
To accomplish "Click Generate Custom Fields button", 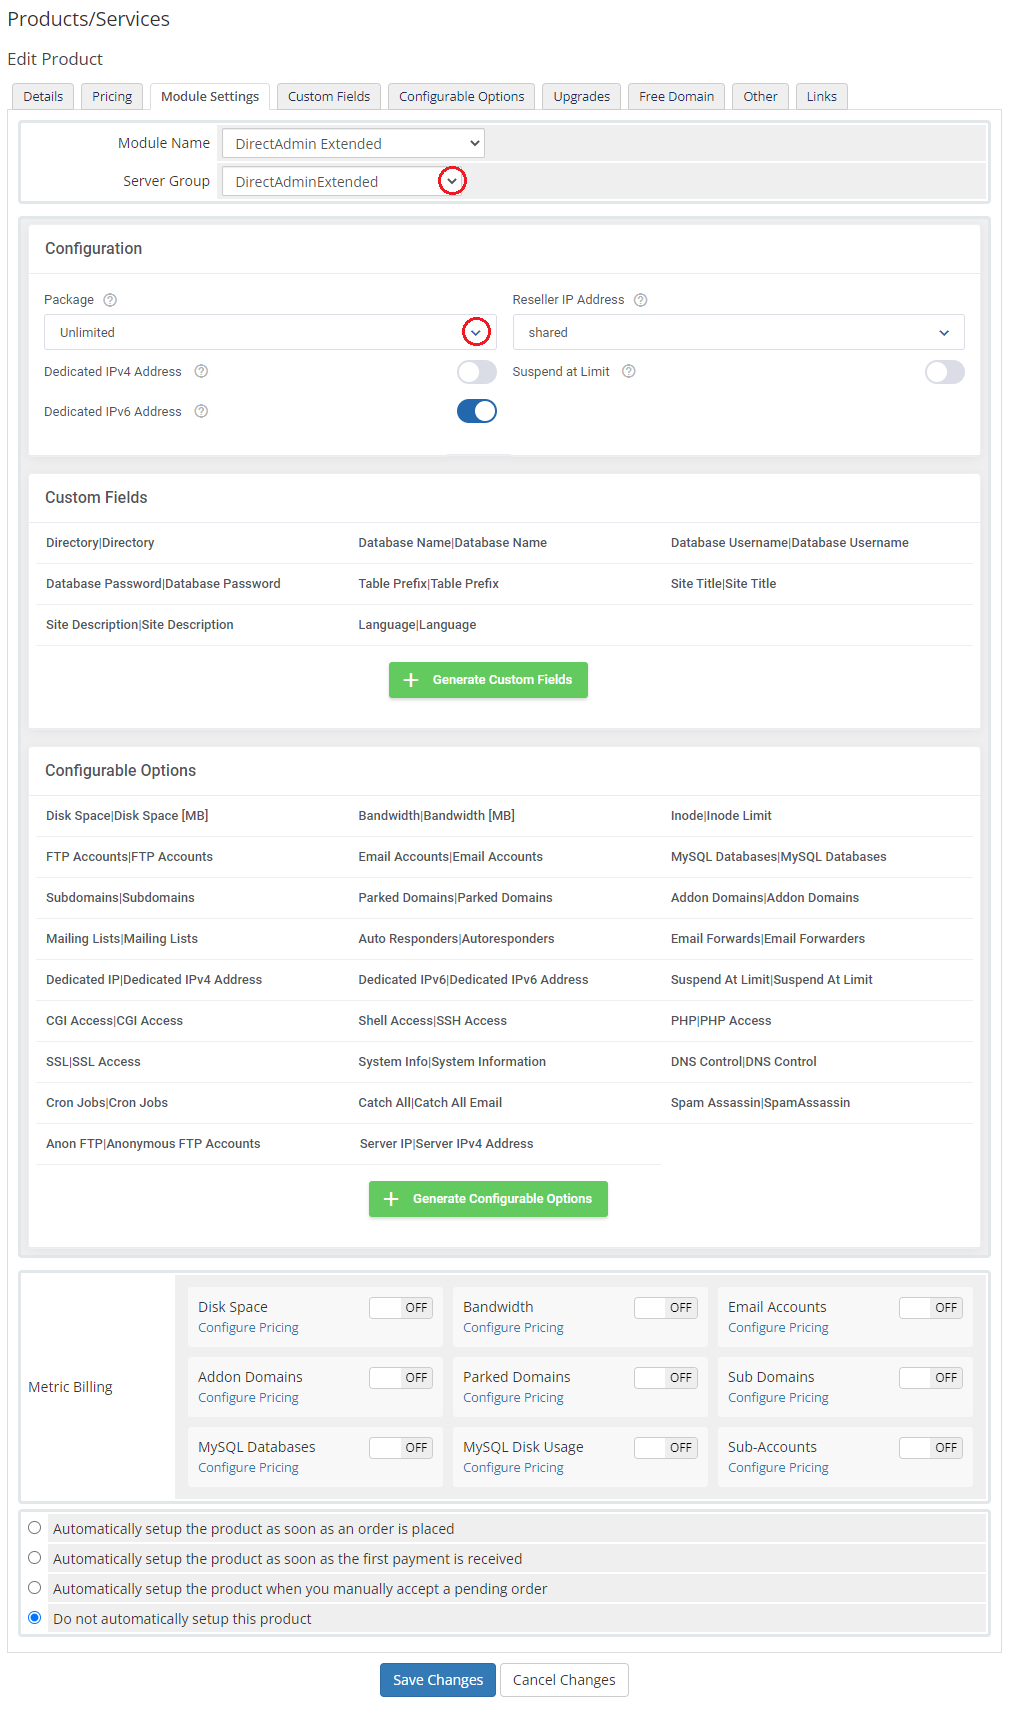I will pyautogui.click(x=488, y=680).
